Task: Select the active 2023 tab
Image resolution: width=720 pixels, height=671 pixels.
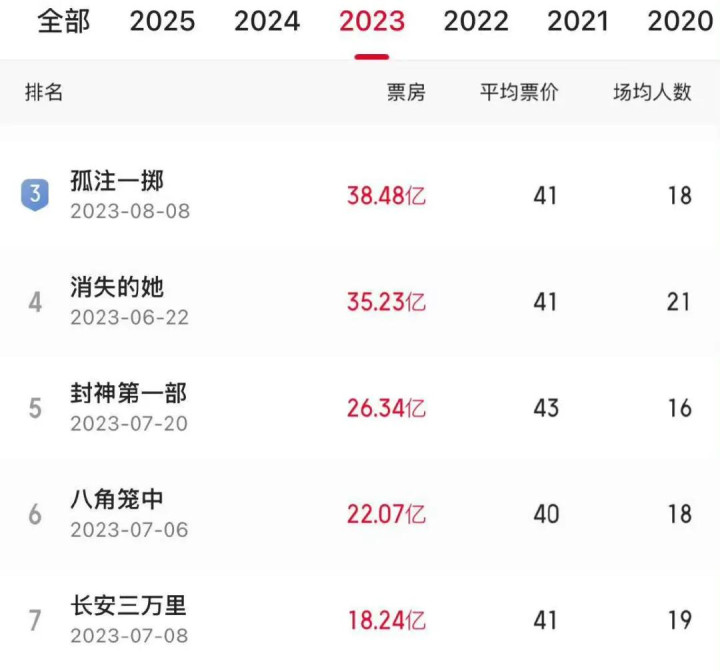Action: coord(372,21)
